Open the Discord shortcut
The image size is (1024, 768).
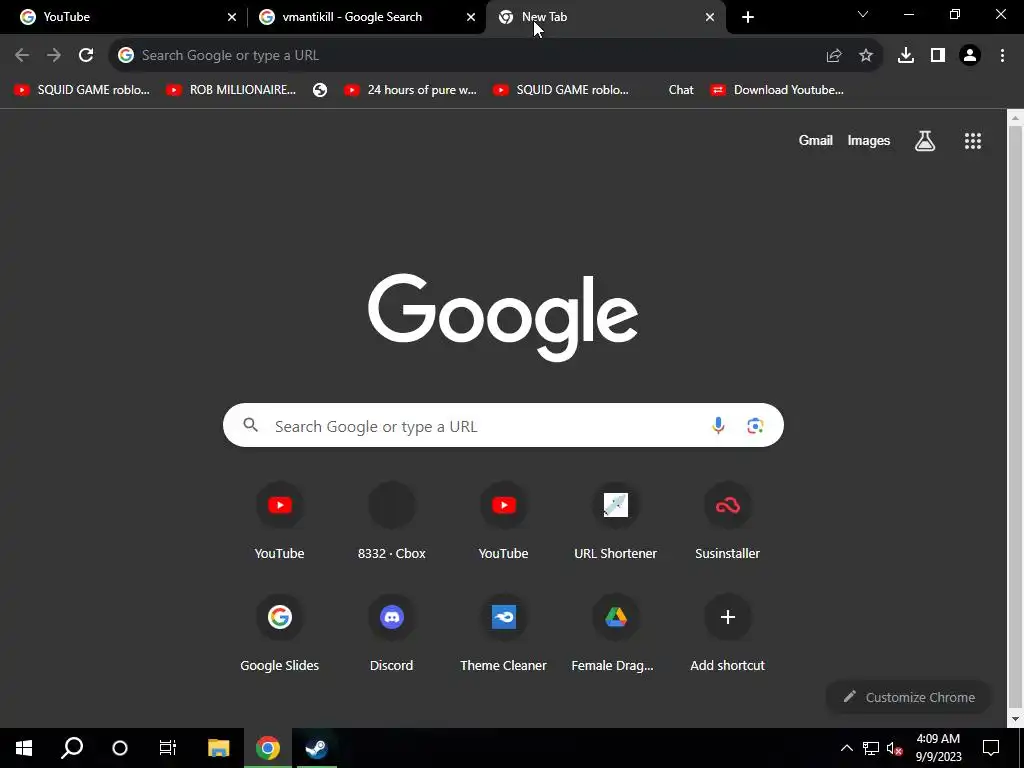pyautogui.click(x=391, y=633)
